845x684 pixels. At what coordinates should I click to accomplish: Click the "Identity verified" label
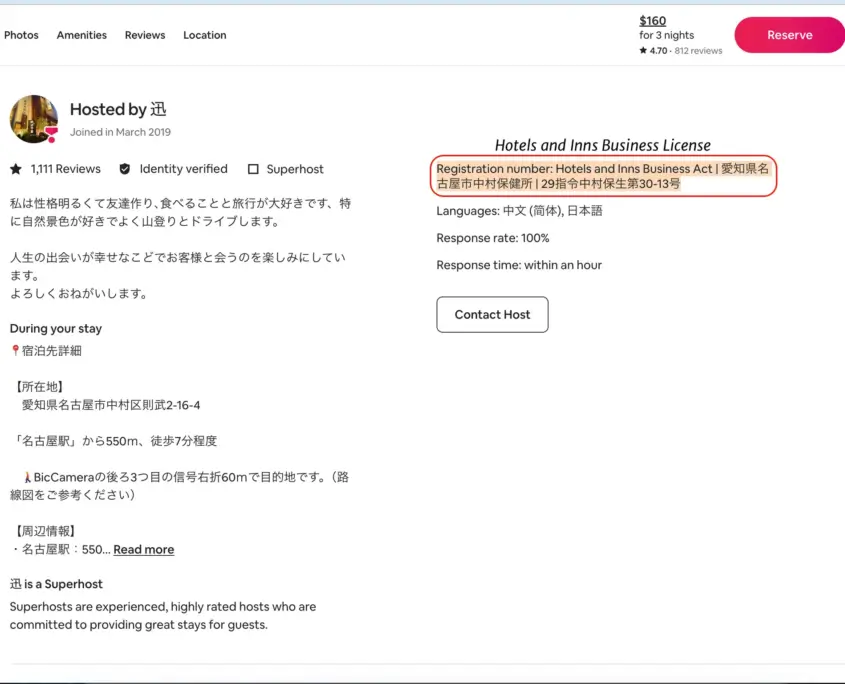[183, 169]
